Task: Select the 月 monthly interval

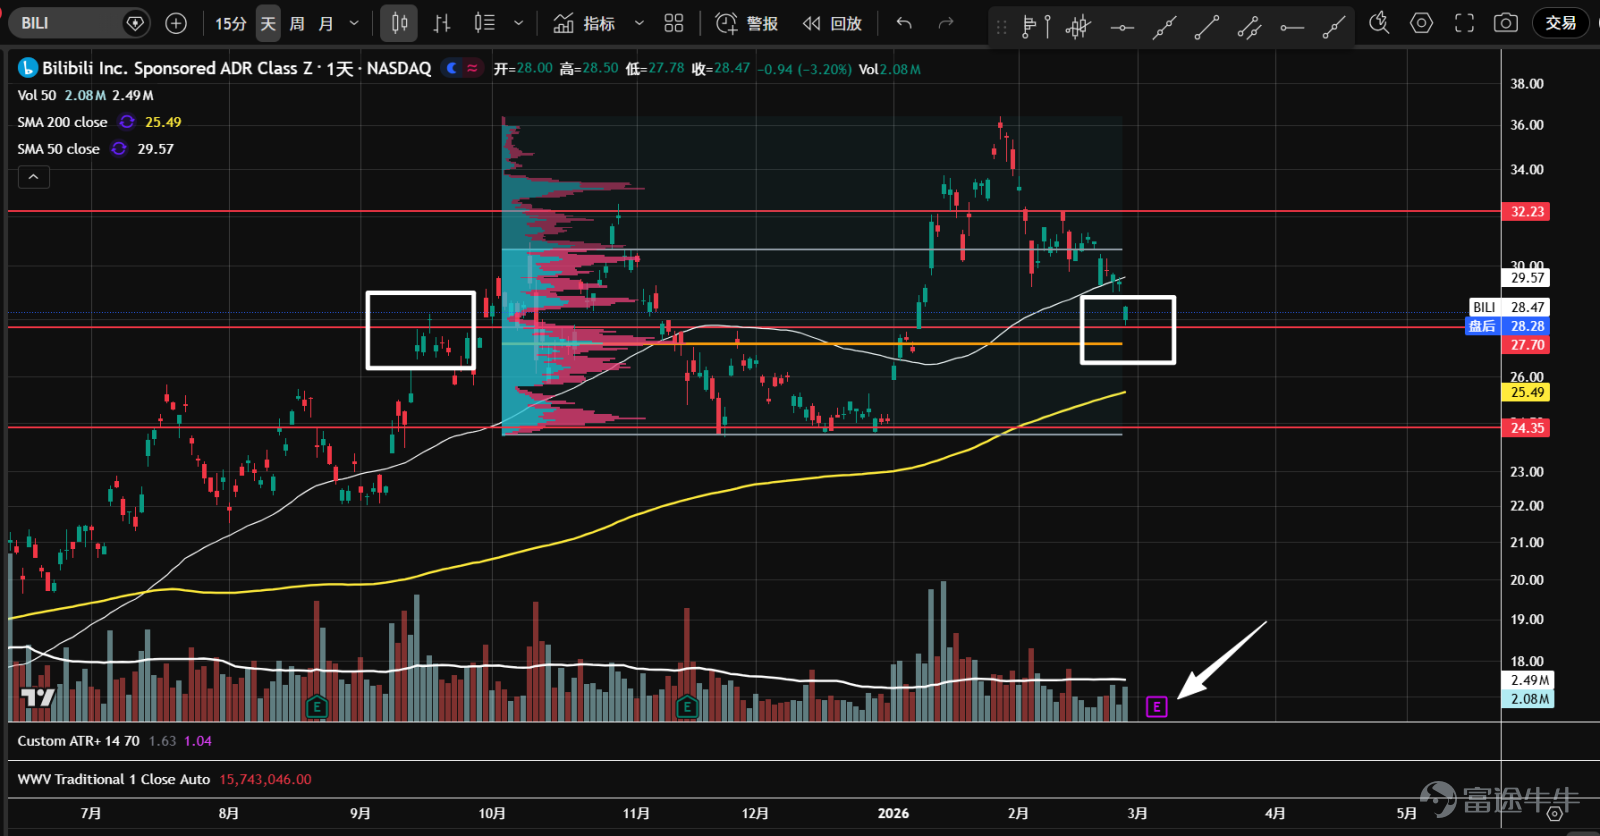Action: click(x=326, y=23)
